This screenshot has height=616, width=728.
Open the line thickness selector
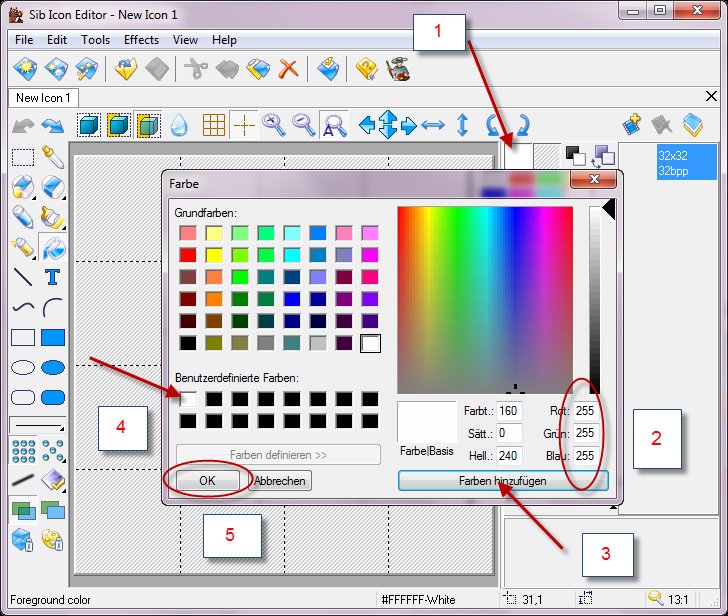(38, 425)
